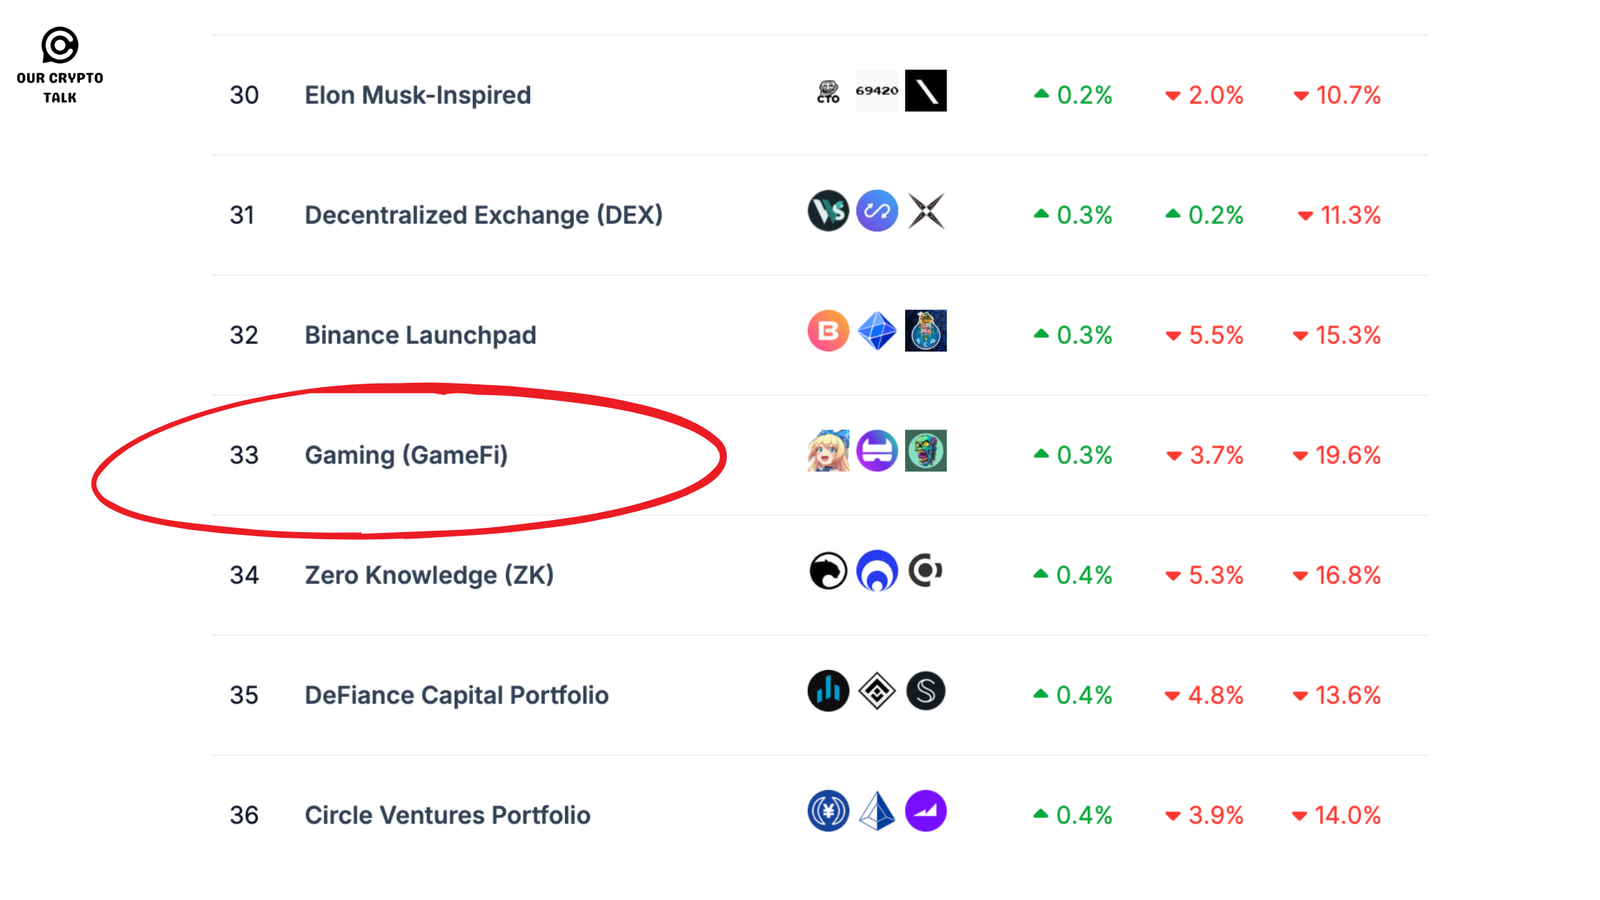Click the S coin icon in DeFiance row

[x=925, y=691]
